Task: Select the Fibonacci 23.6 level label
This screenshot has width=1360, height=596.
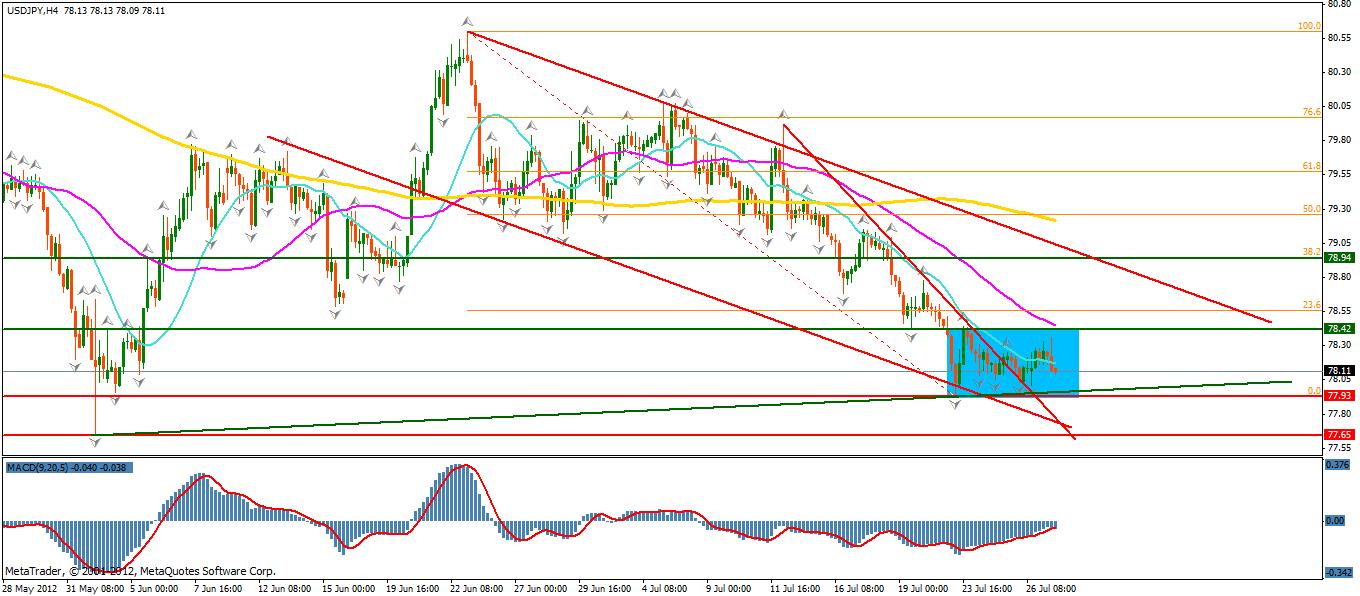Action: pyautogui.click(x=1312, y=305)
